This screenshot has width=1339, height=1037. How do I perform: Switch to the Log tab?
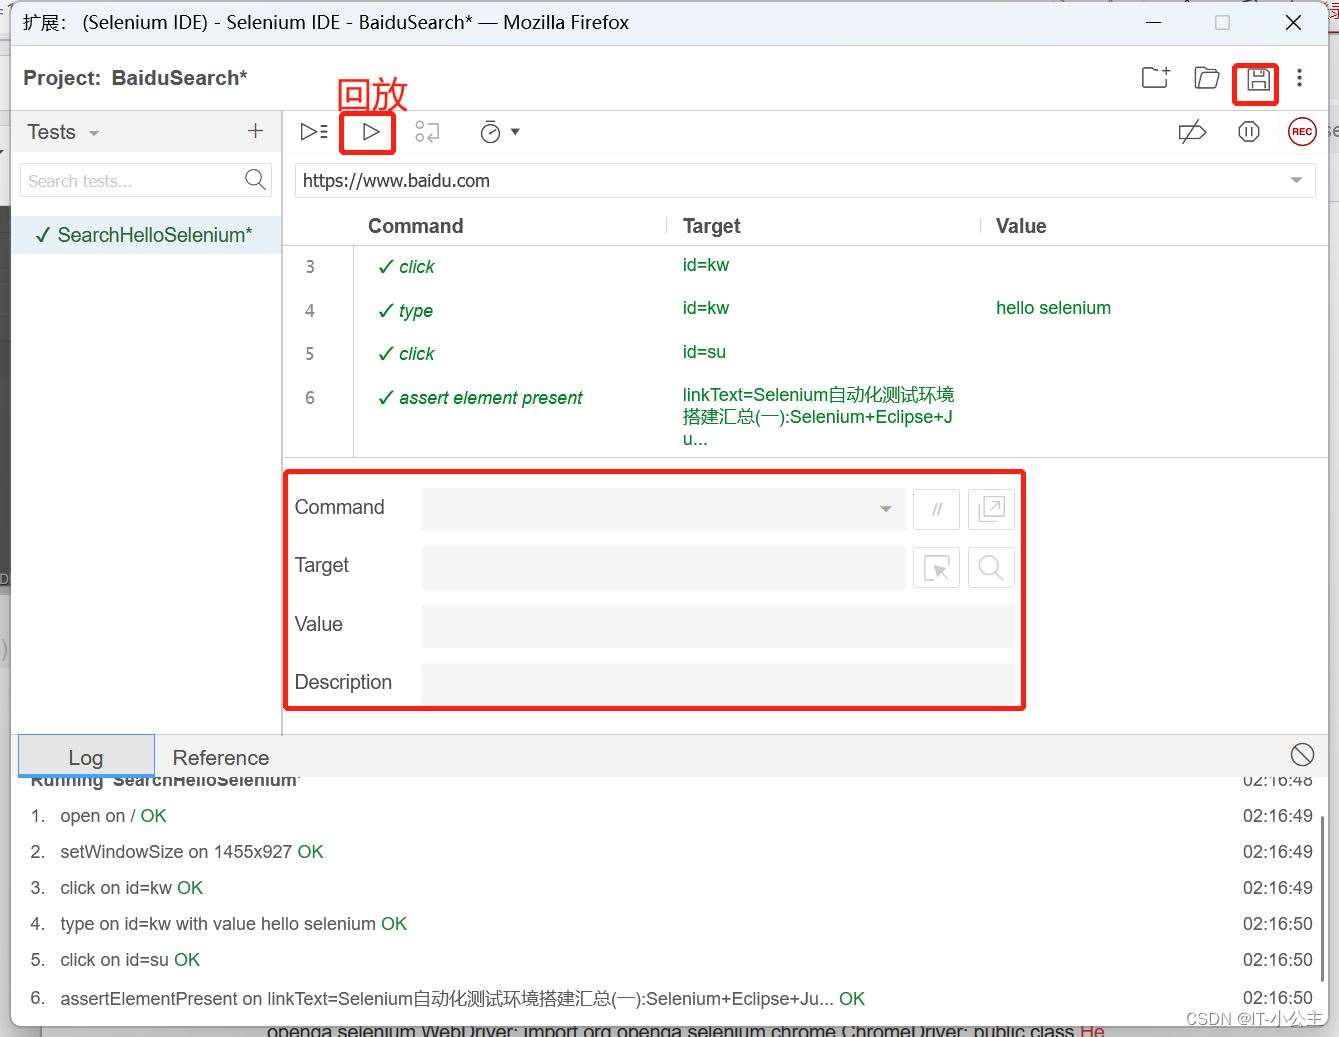point(86,757)
